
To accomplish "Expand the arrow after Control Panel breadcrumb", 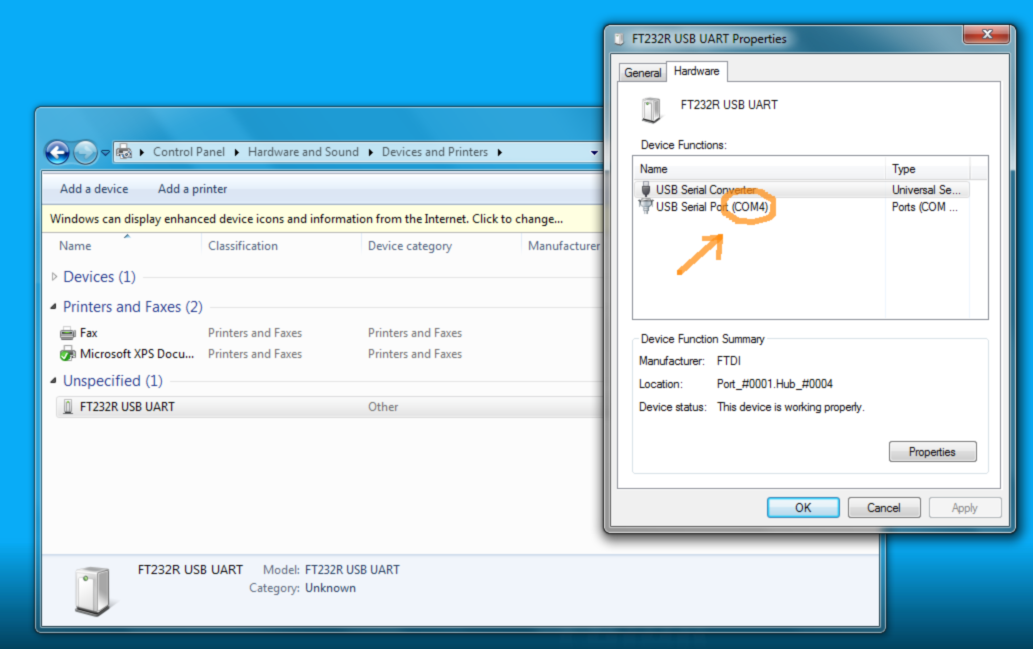I will point(237,152).
